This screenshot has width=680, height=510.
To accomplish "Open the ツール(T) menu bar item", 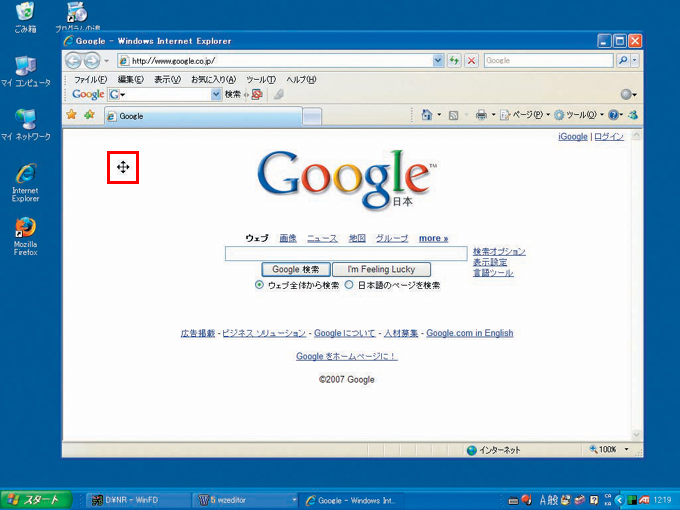I will [261, 79].
